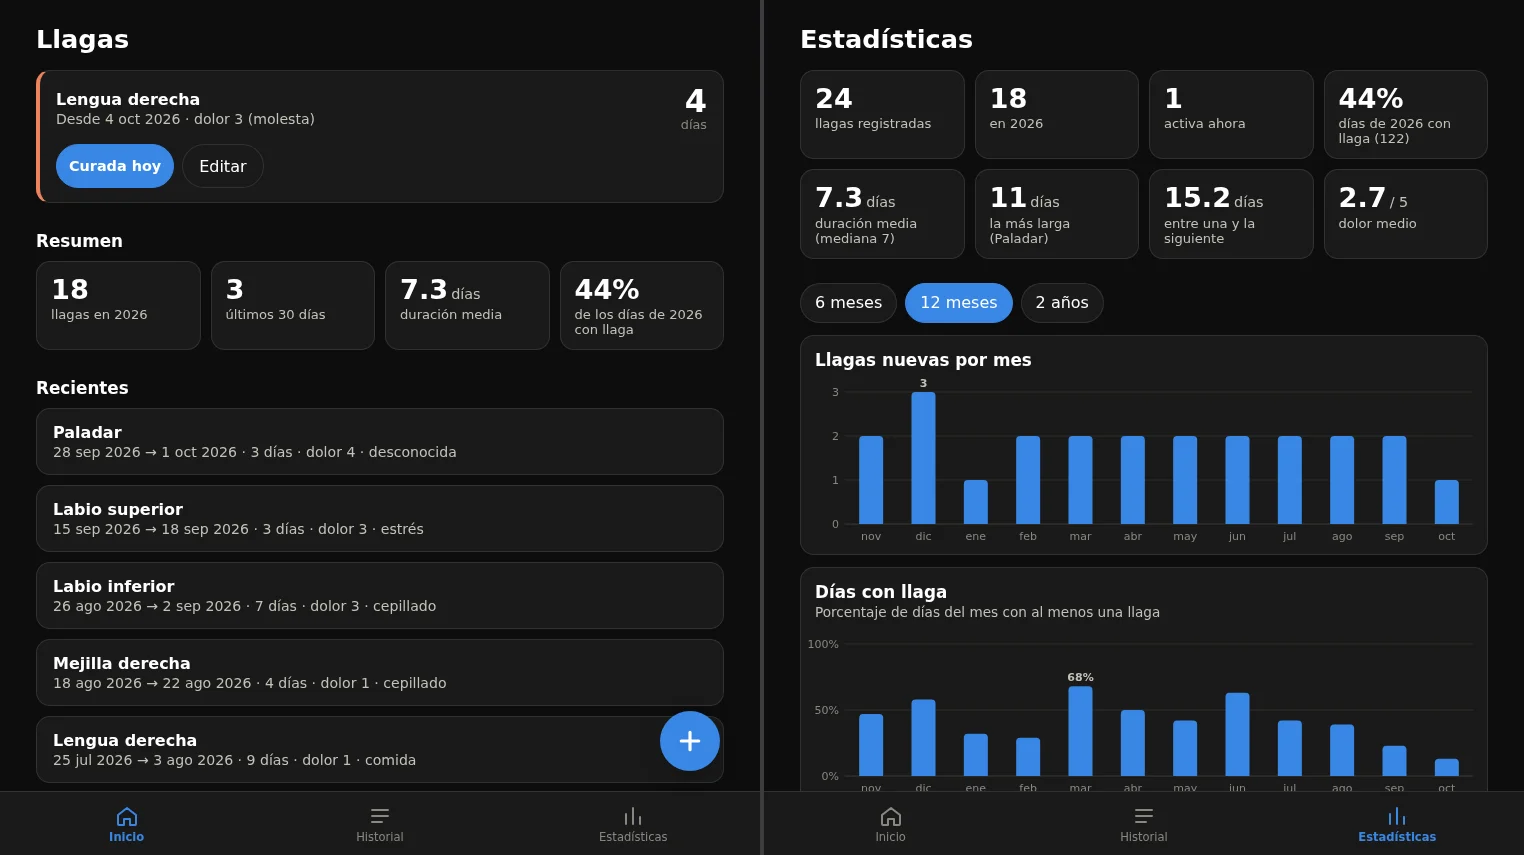Go to Inicio from the Estadísticas pane navigation
The width and height of the screenshot is (1524, 855).
coord(891,824)
